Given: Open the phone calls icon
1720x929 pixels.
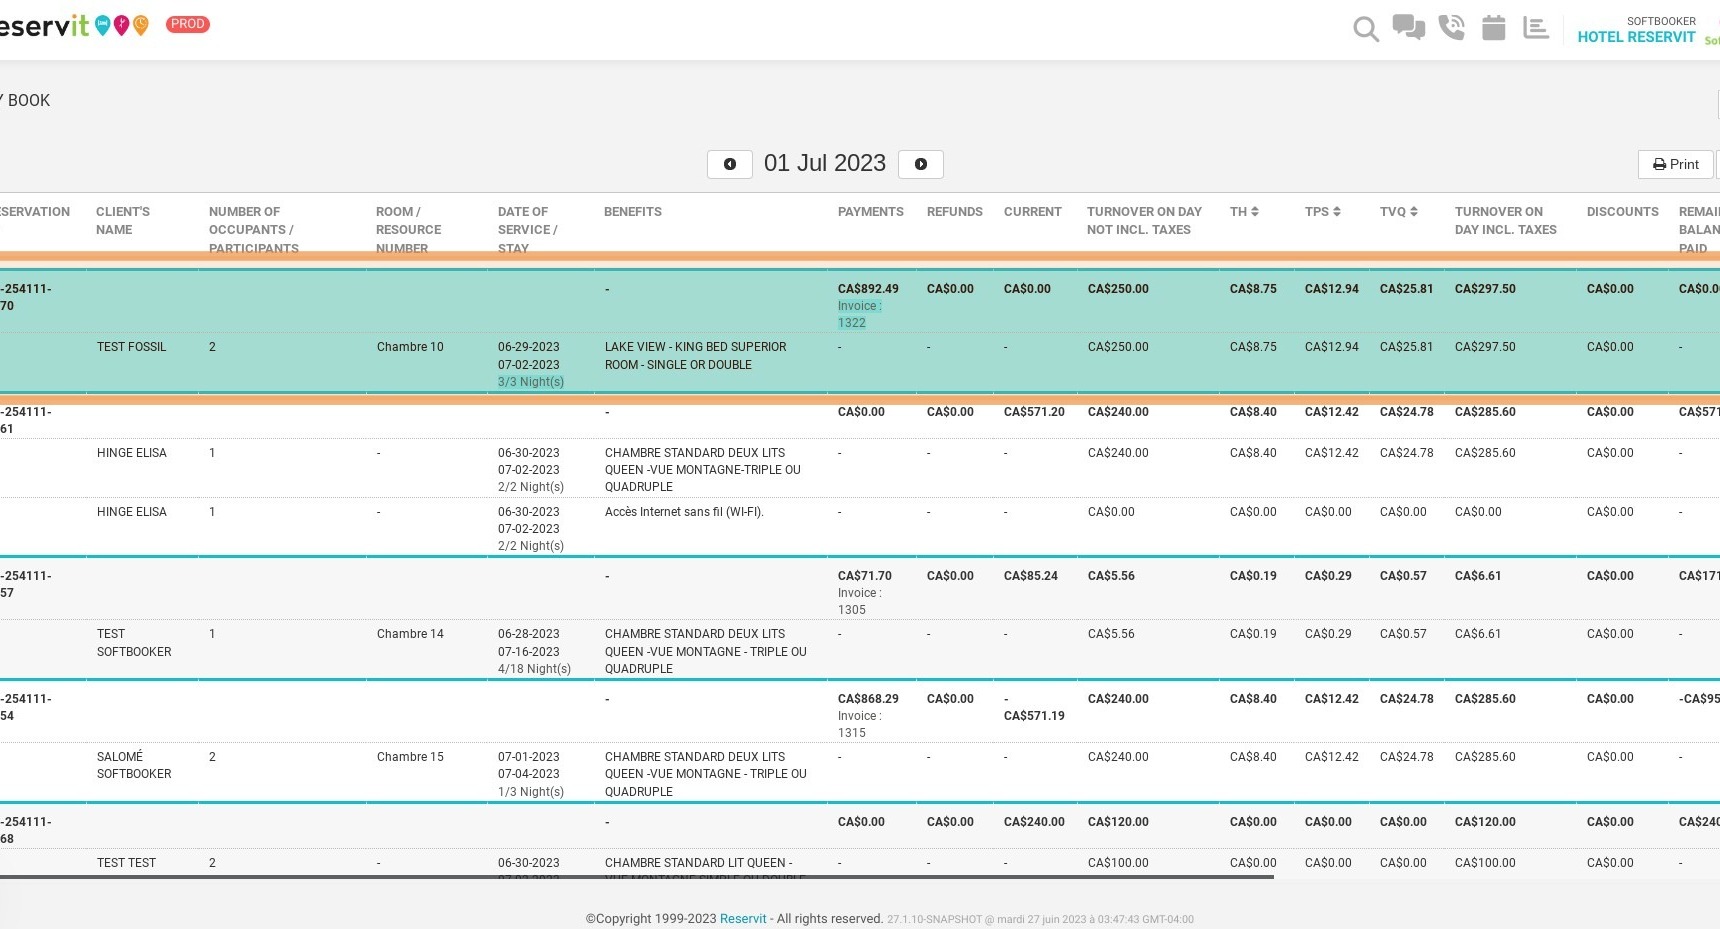Looking at the screenshot, I should tap(1451, 27).
